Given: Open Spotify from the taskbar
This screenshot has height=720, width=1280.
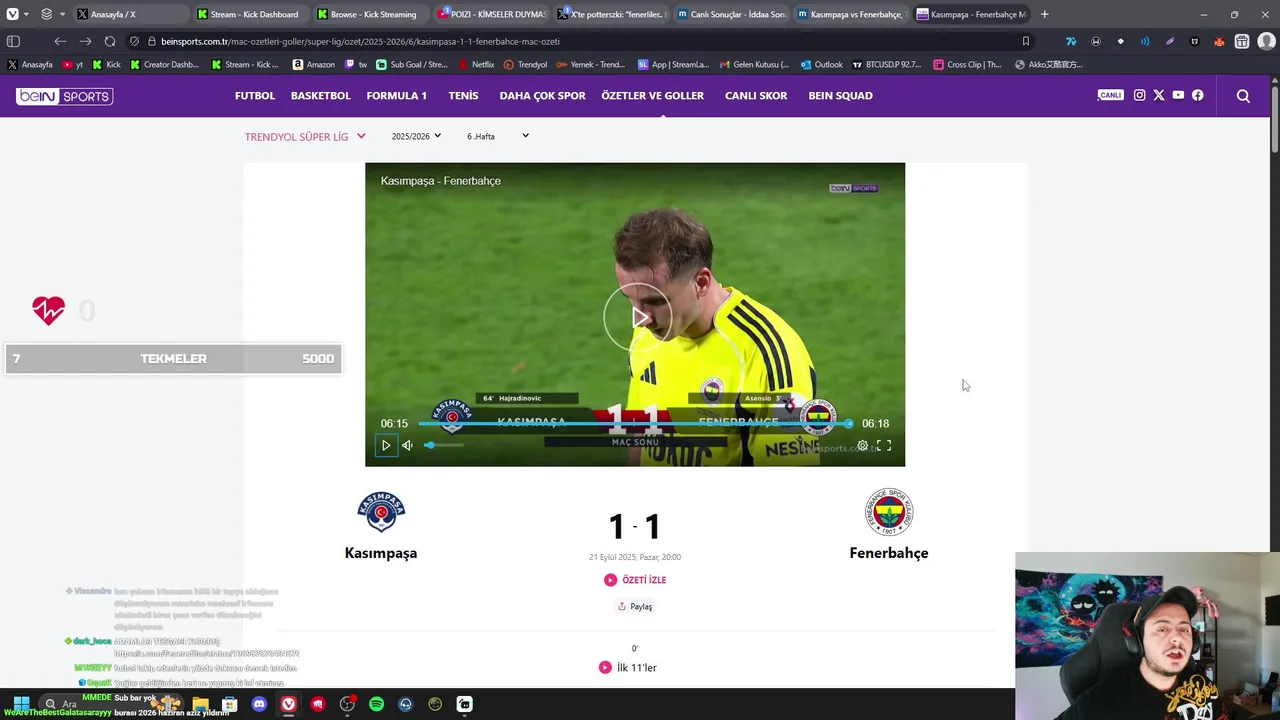Looking at the screenshot, I should 376,704.
